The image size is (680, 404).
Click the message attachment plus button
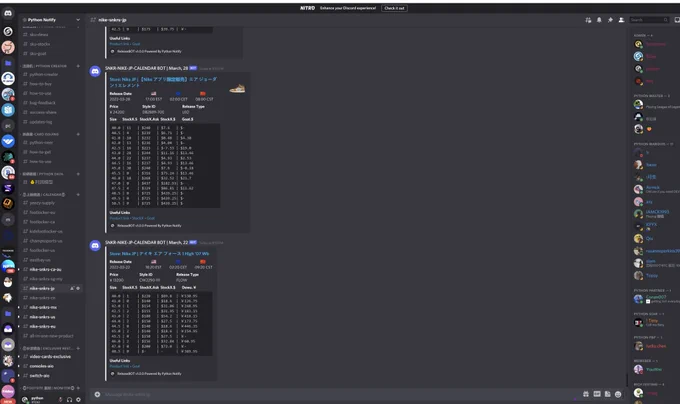click(x=98, y=394)
